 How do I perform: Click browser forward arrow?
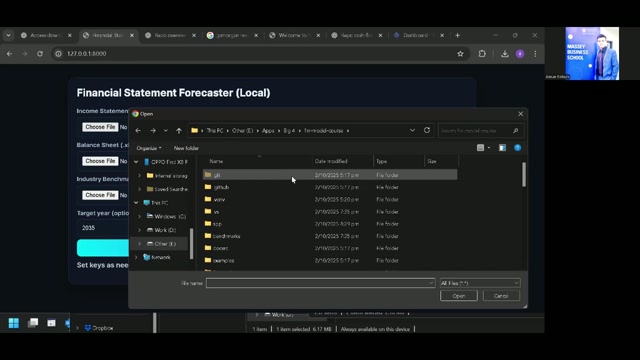pyautogui.click(x=24, y=53)
